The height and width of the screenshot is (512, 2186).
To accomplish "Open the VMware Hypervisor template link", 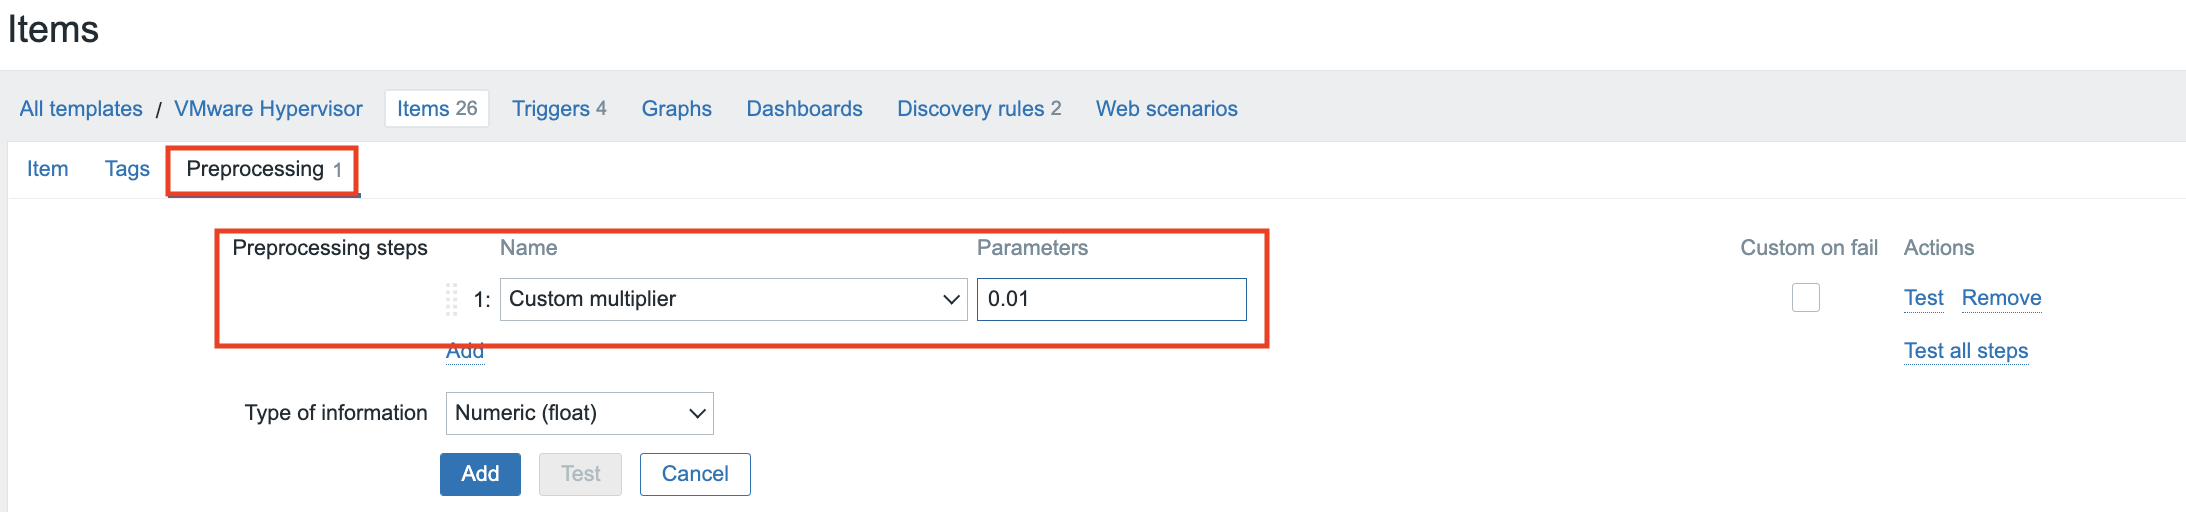I will pos(268,109).
